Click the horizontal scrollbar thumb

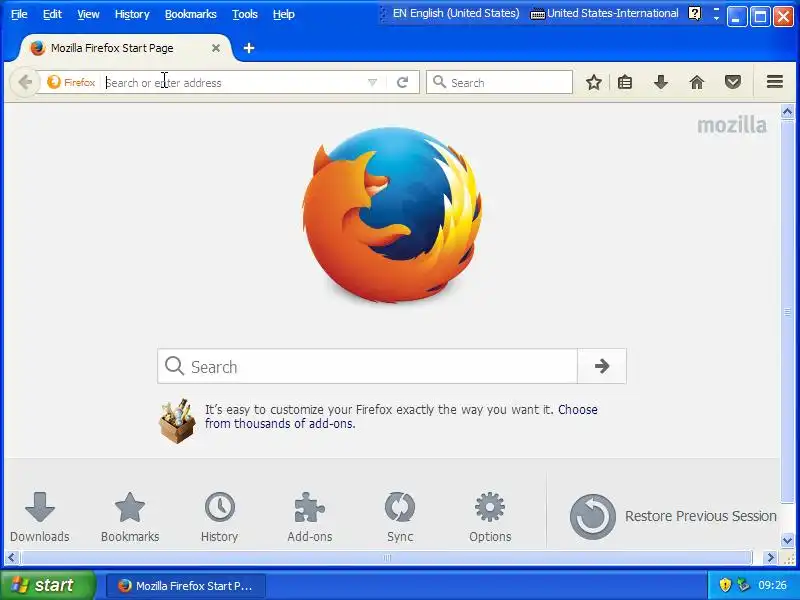387,557
